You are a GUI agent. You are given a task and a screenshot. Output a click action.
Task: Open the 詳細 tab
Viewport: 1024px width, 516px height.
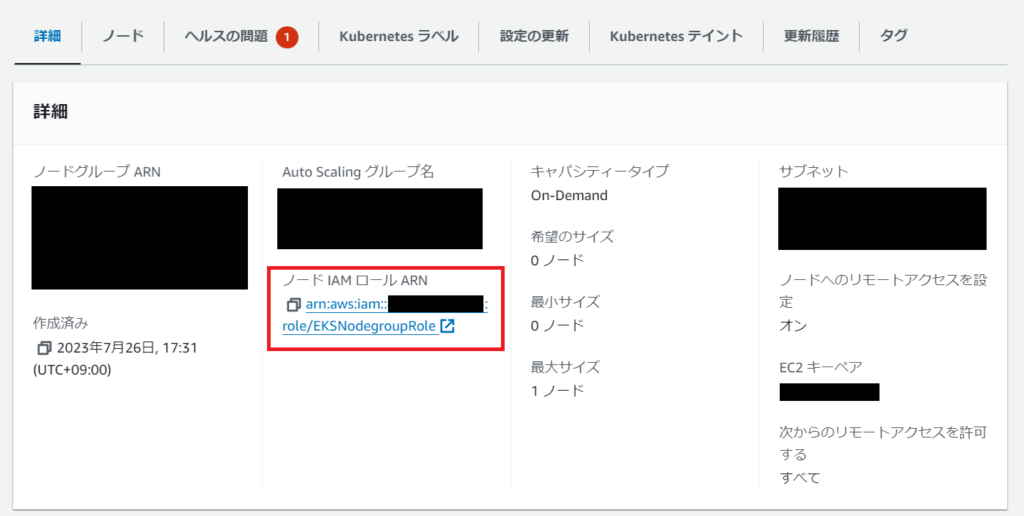47,36
